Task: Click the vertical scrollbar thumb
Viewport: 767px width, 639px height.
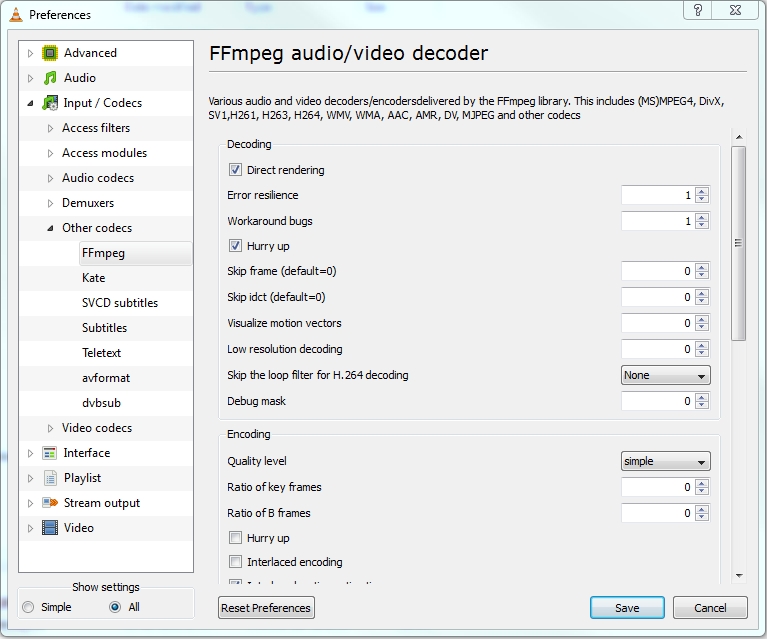Action: tap(739, 243)
